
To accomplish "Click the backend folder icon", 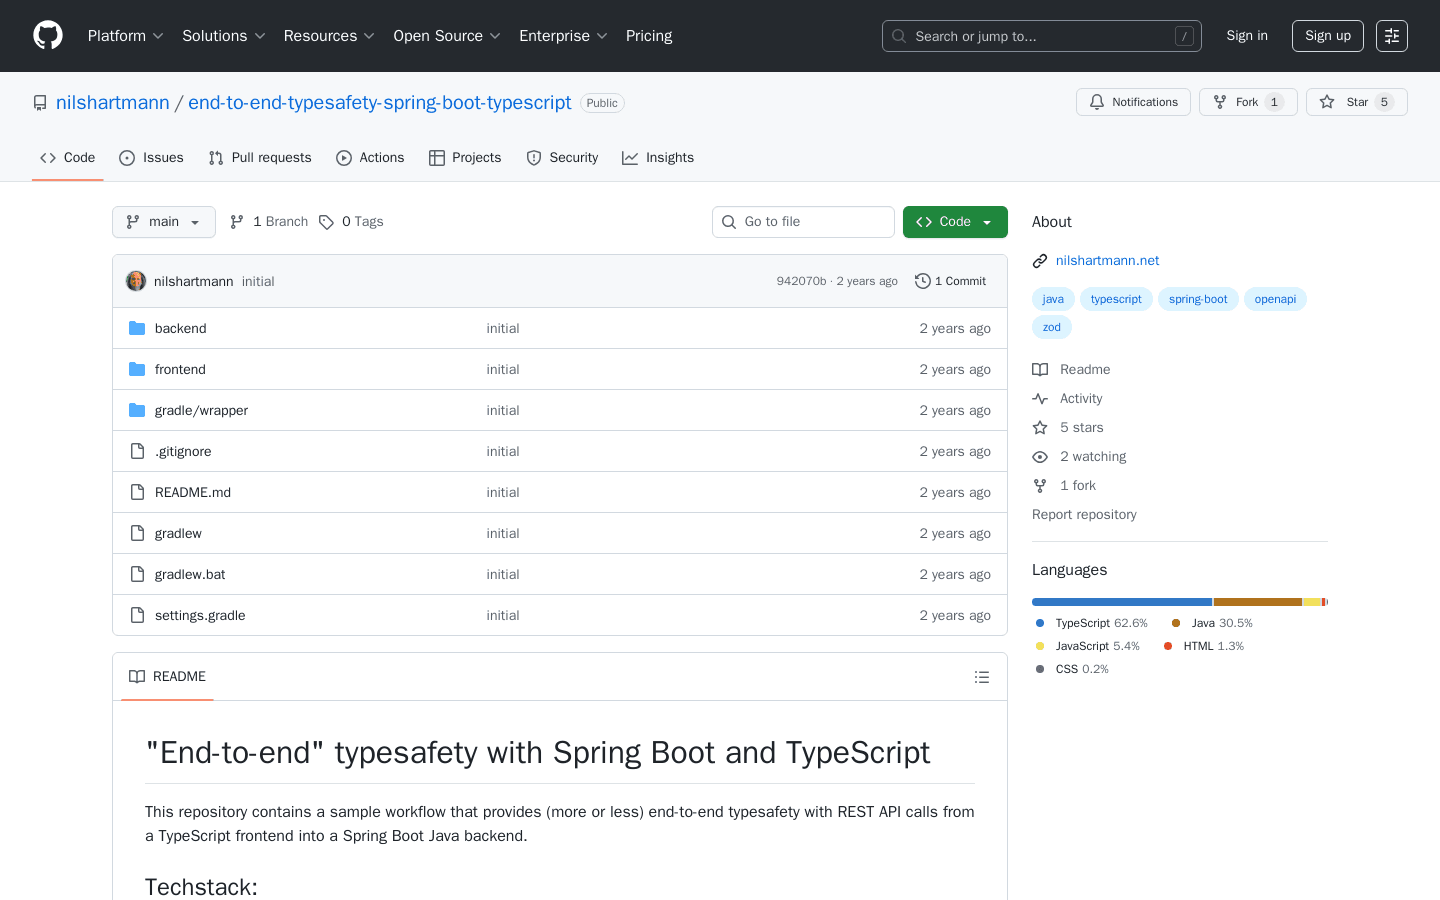I will click(137, 327).
